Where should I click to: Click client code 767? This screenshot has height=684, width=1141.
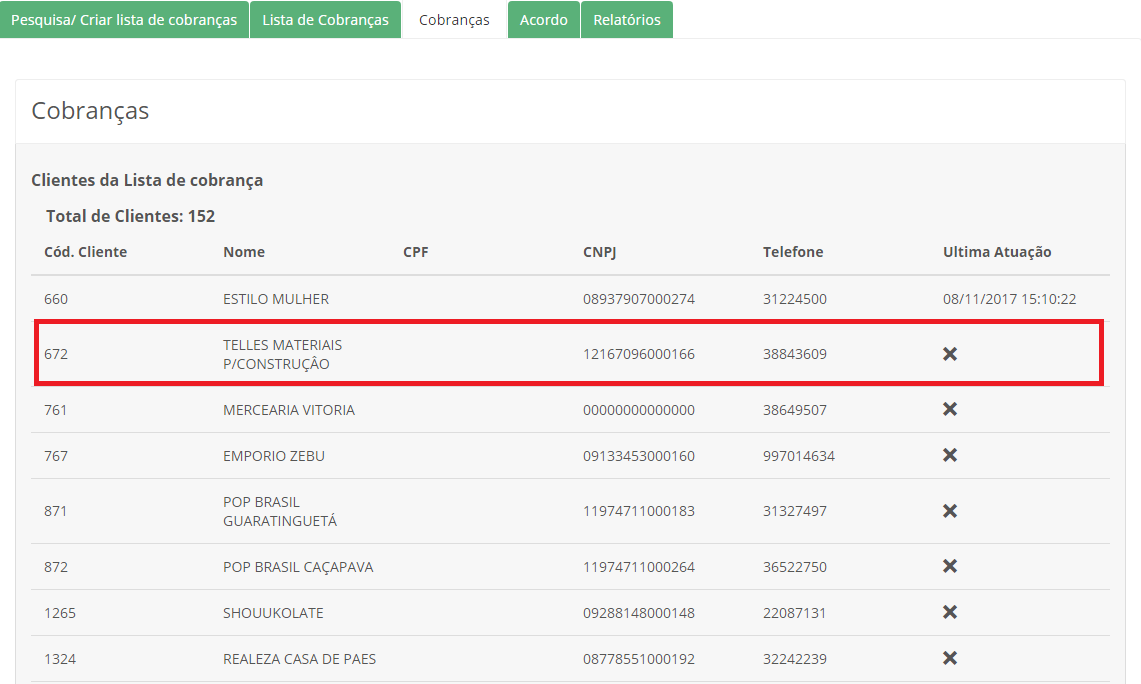pyautogui.click(x=55, y=456)
